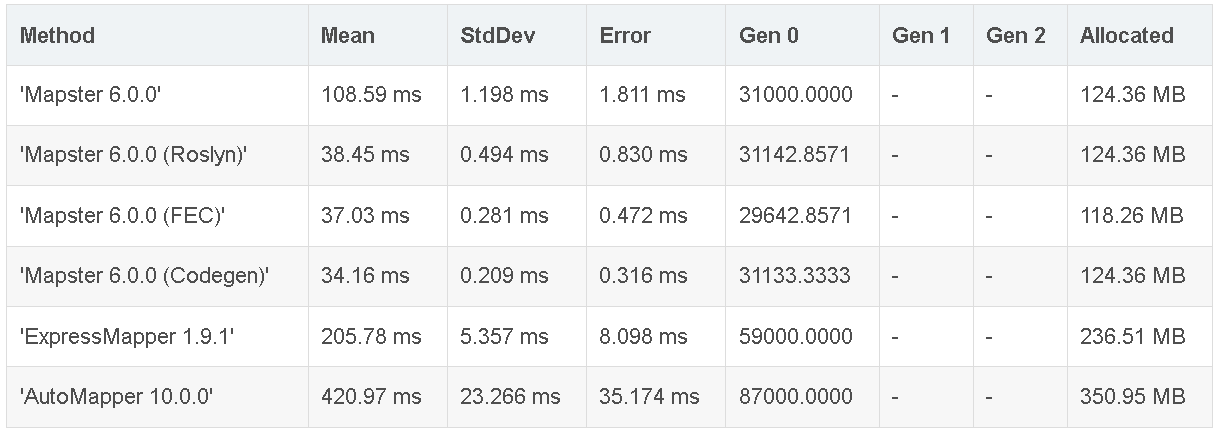Click the Method column header
Screen dimensions: 1218x434
click(57, 35)
